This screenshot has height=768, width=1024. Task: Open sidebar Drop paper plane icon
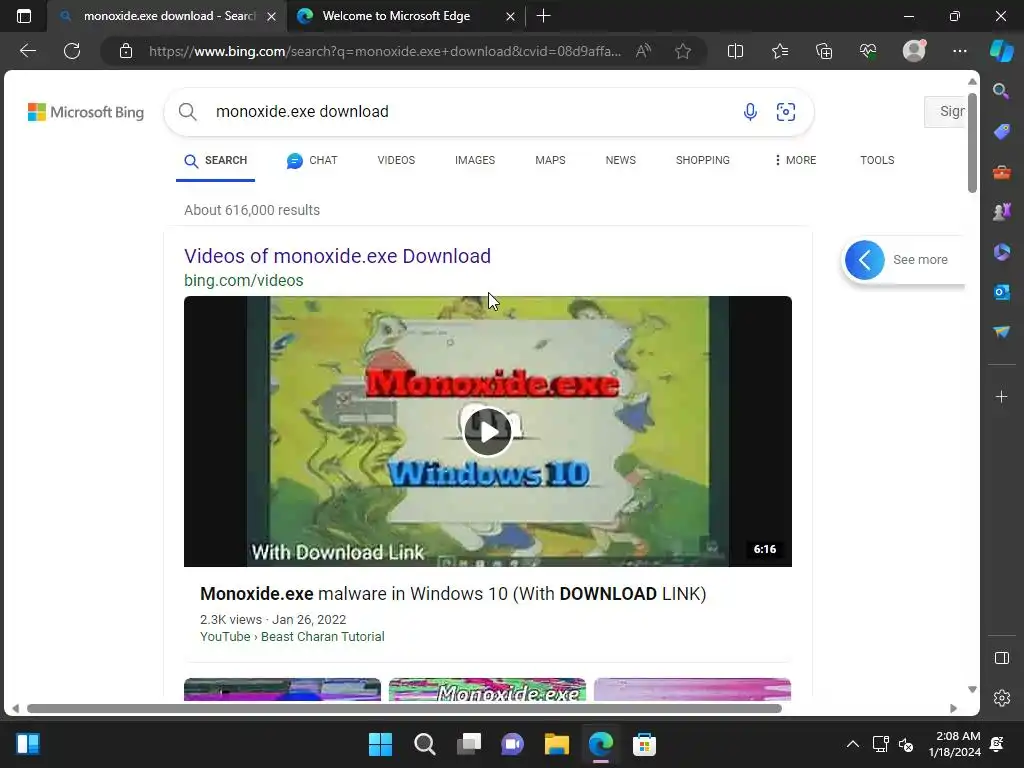[x=1001, y=332]
